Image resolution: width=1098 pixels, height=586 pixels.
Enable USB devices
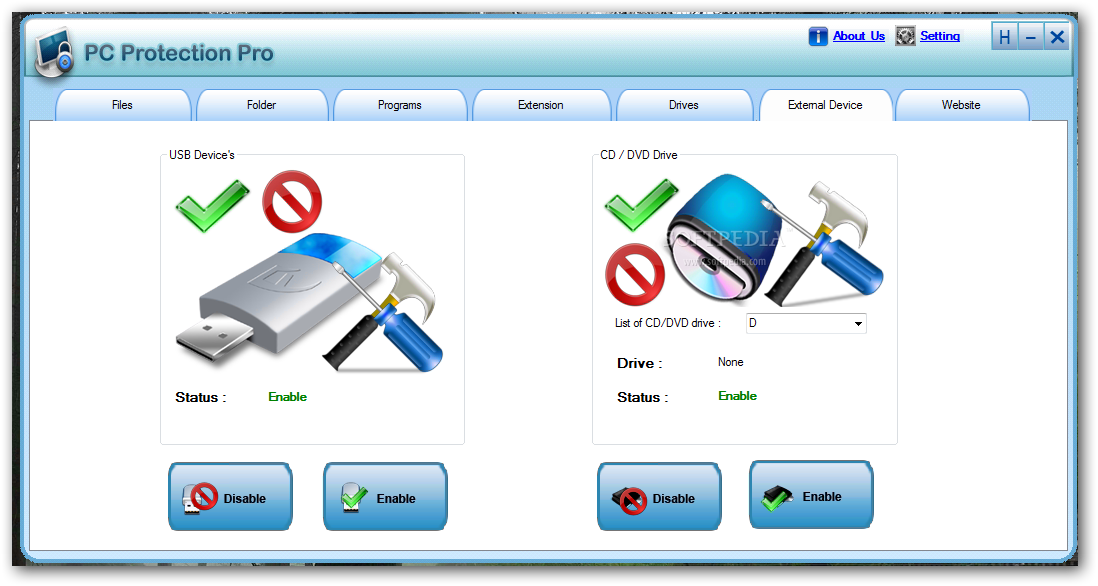pyautogui.click(x=385, y=496)
